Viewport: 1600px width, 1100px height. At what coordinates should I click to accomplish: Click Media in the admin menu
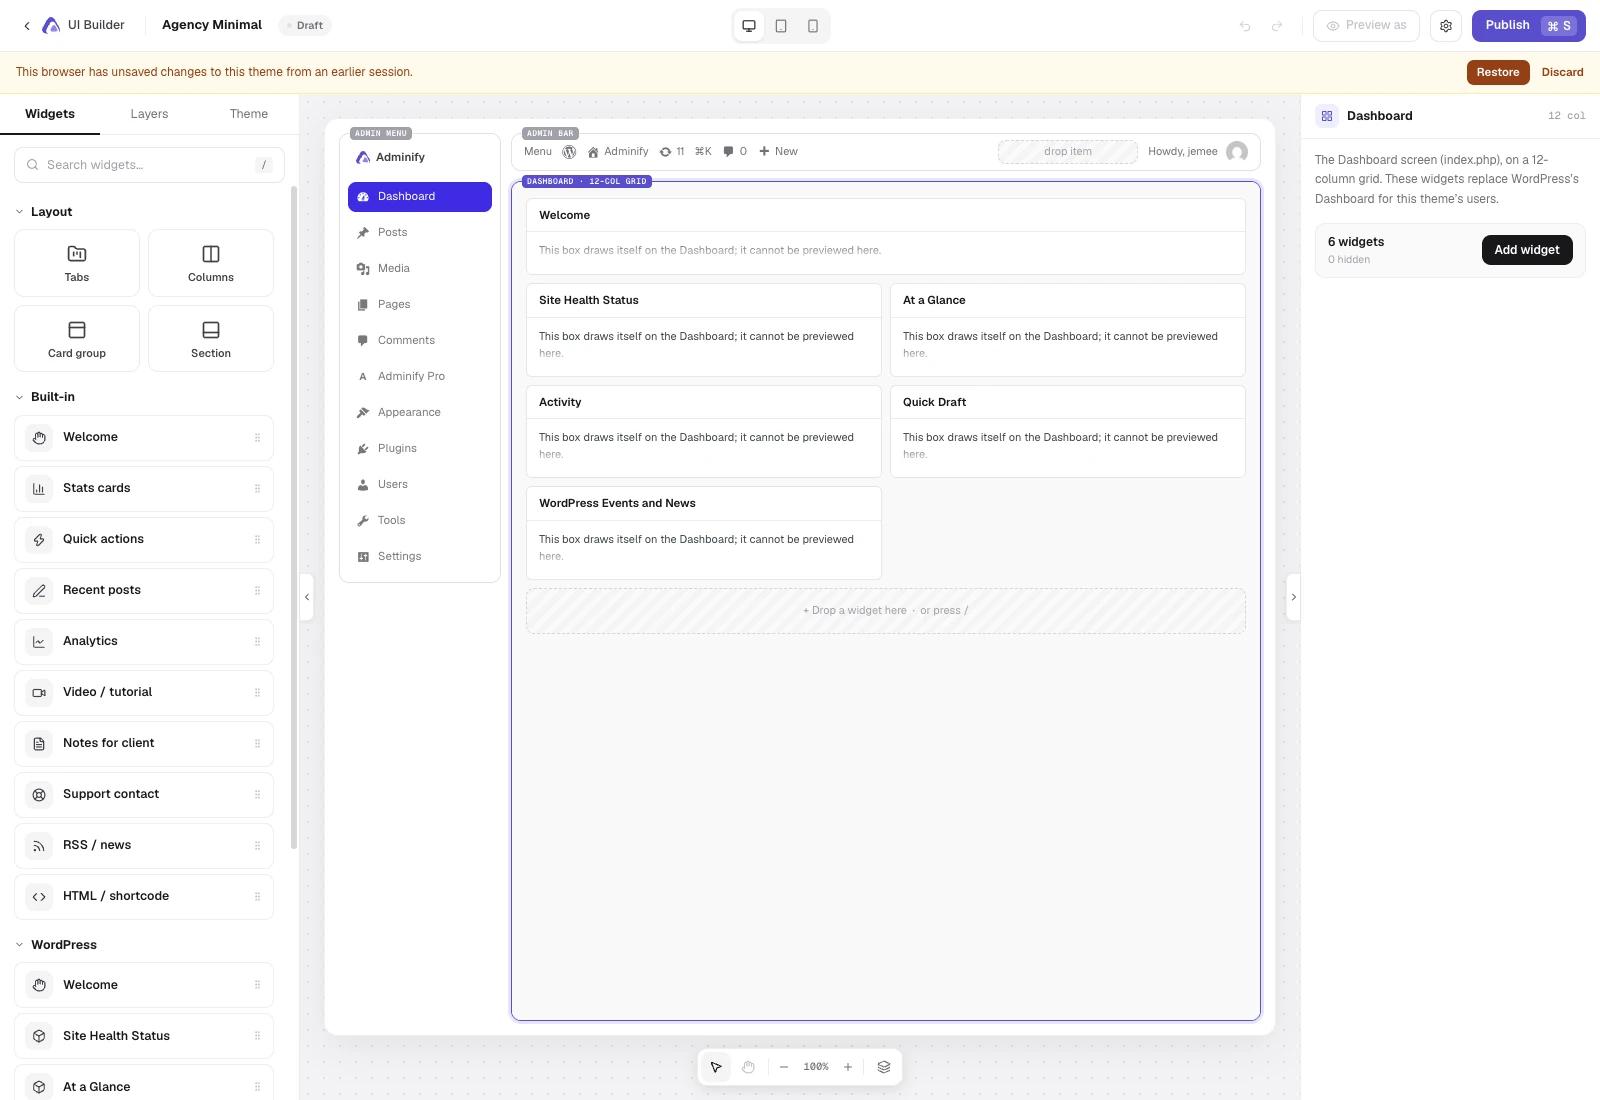click(420, 269)
